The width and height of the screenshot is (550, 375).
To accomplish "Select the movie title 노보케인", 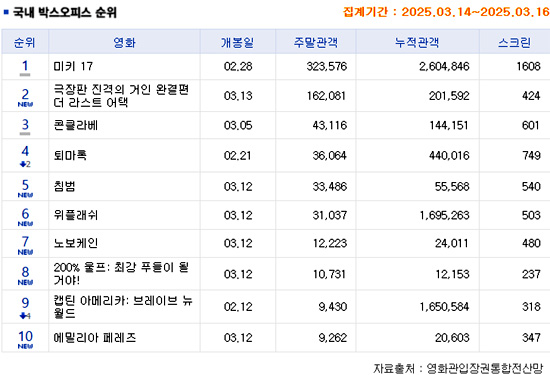I will click(75, 243).
